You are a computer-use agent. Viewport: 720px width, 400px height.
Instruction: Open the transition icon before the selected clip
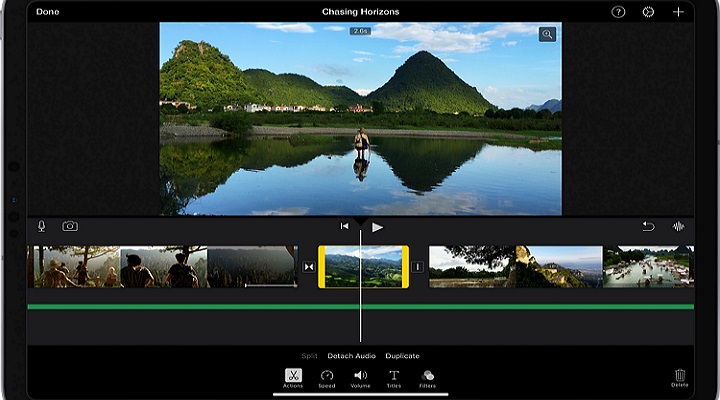point(309,267)
